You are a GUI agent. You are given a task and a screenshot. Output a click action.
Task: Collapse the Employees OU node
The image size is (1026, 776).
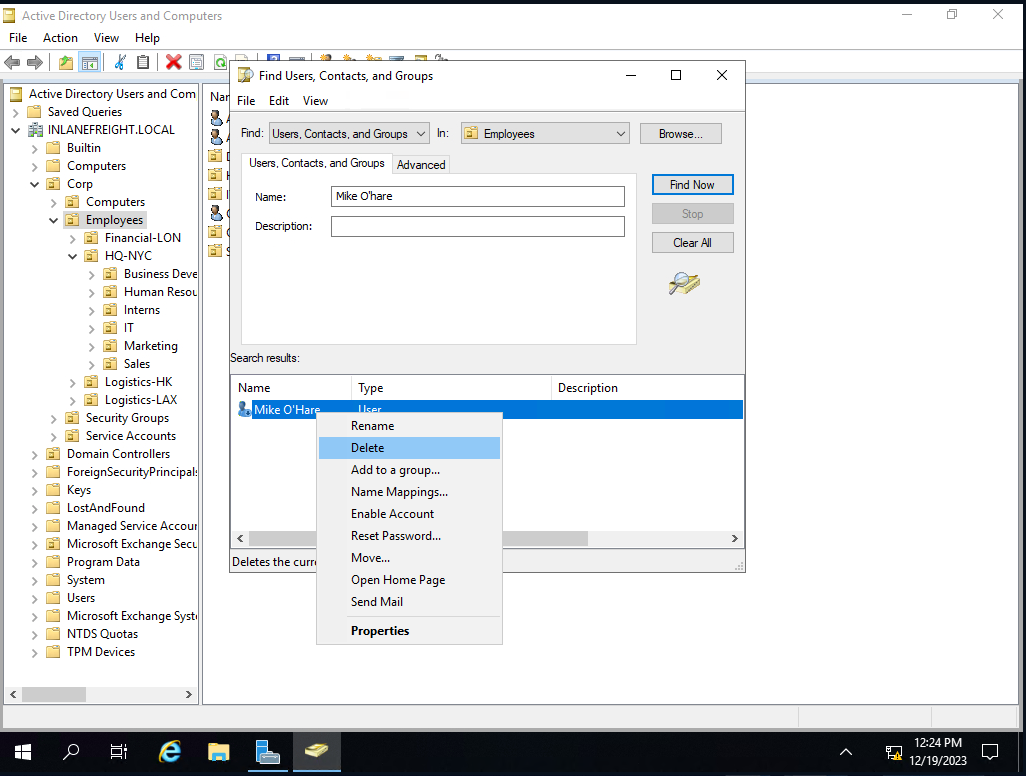pyautogui.click(x=54, y=220)
